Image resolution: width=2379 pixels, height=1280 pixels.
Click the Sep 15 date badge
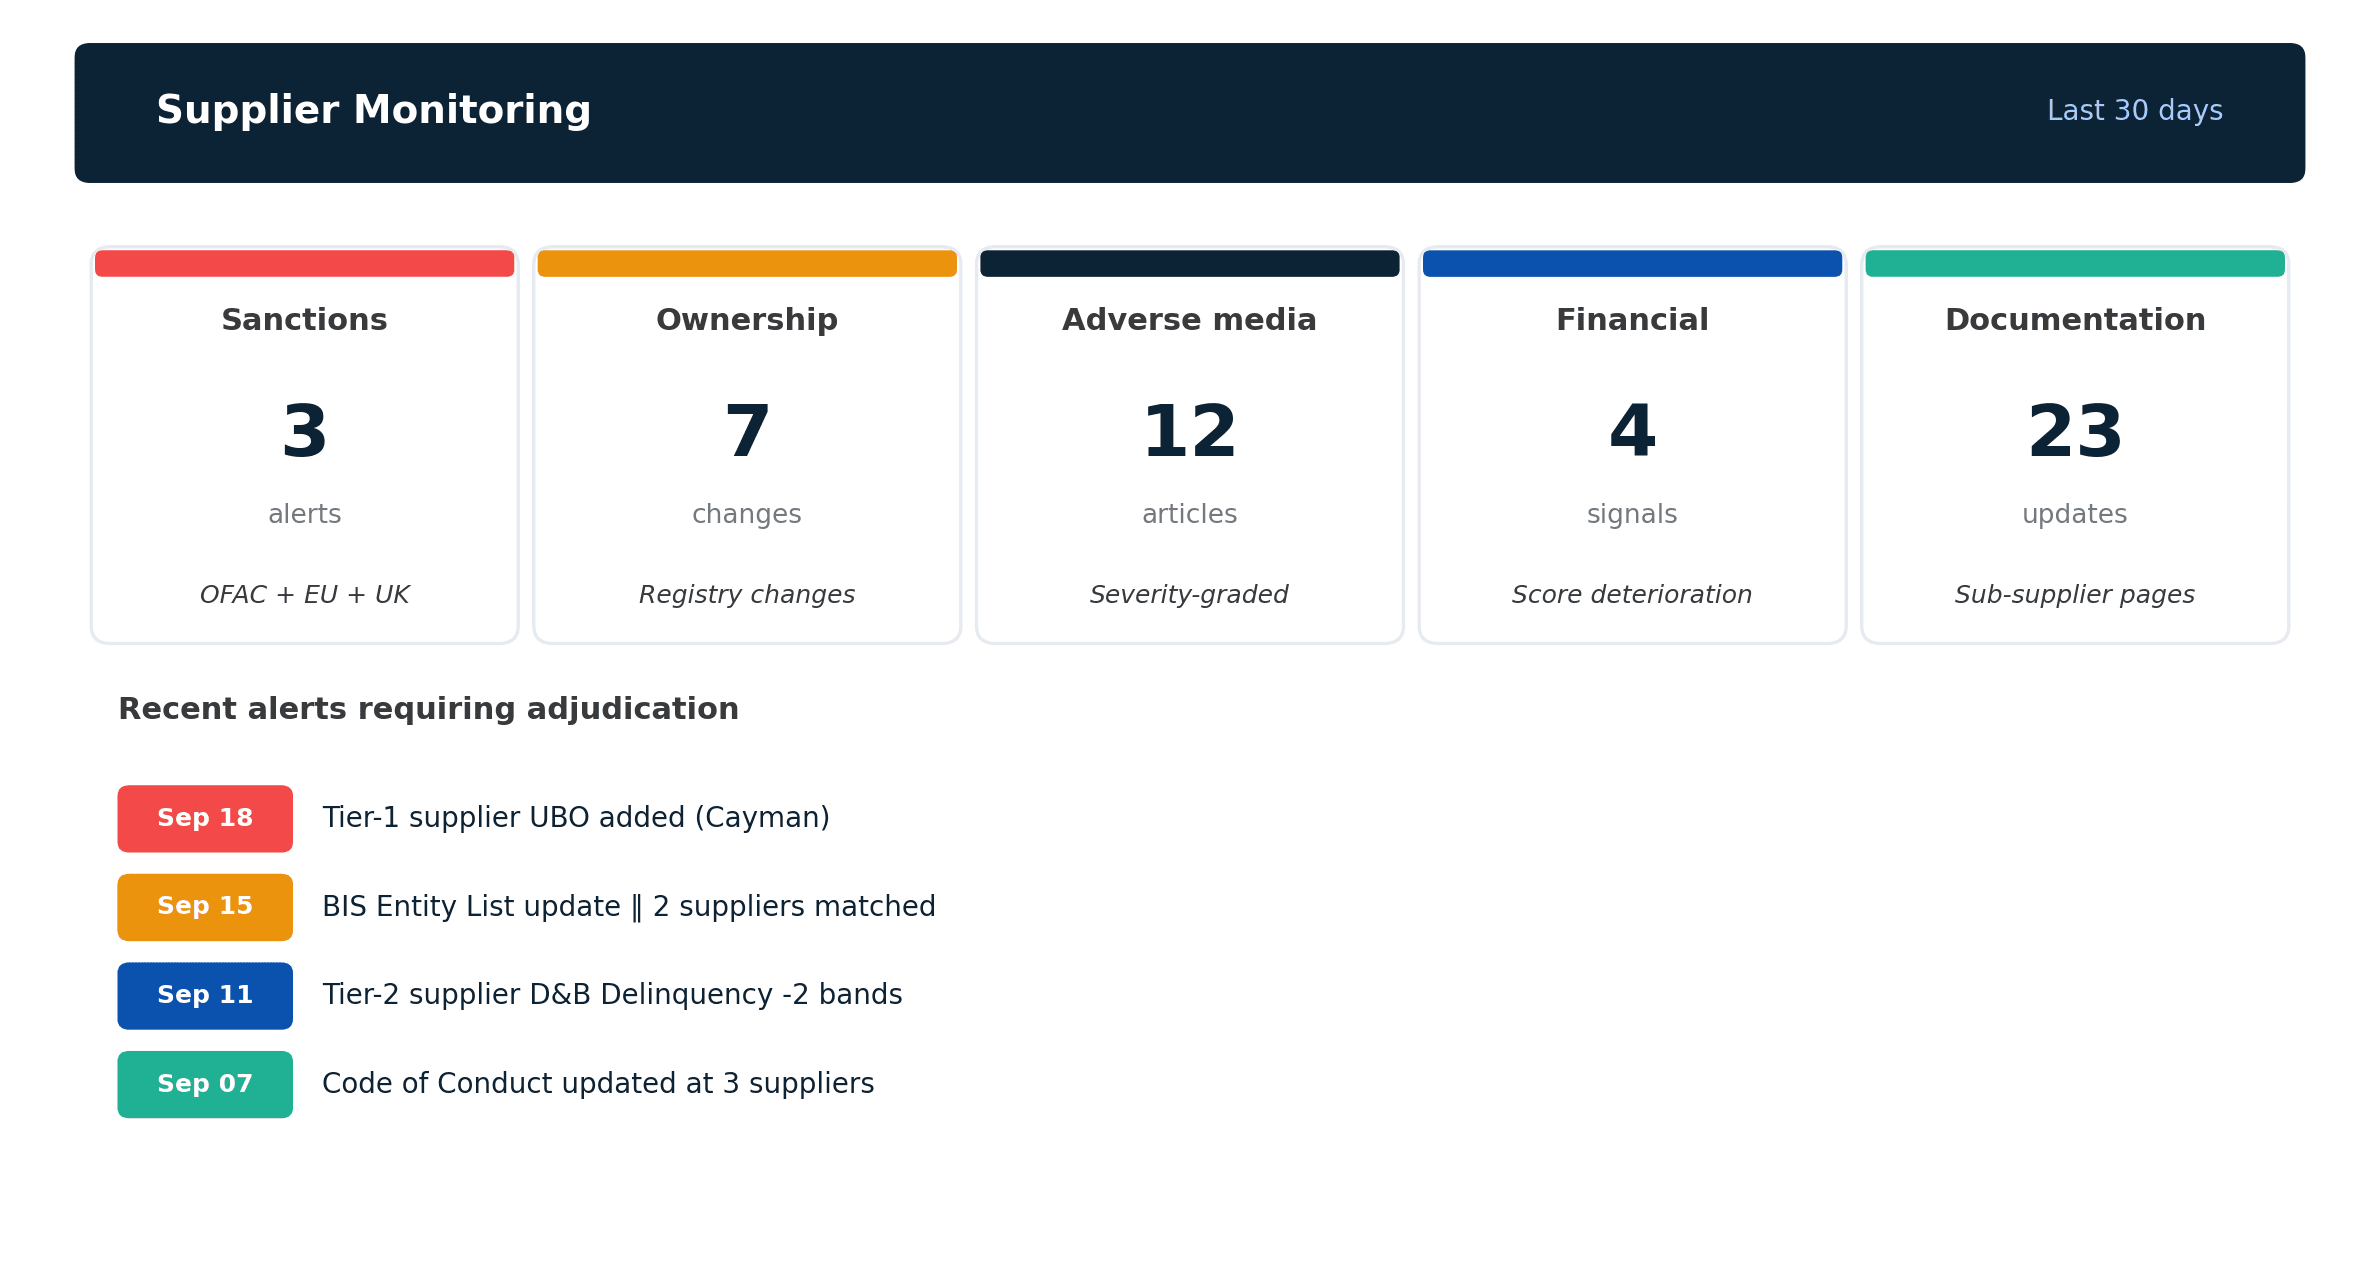(204, 906)
